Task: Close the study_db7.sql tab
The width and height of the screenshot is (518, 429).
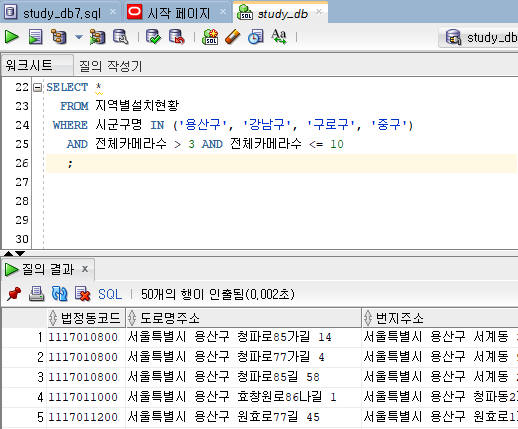Action: click(x=113, y=12)
